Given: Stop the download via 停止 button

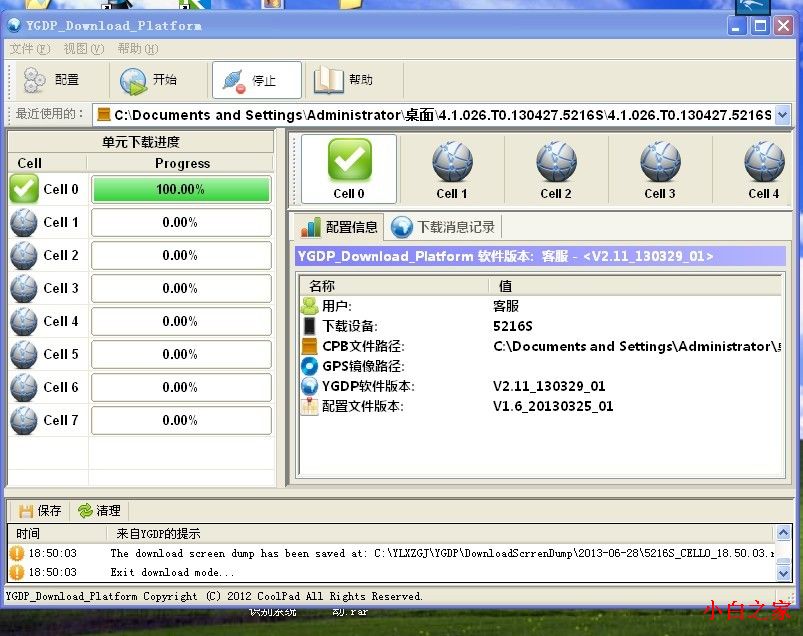Looking at the screenshot, I should tap(257, 80).
